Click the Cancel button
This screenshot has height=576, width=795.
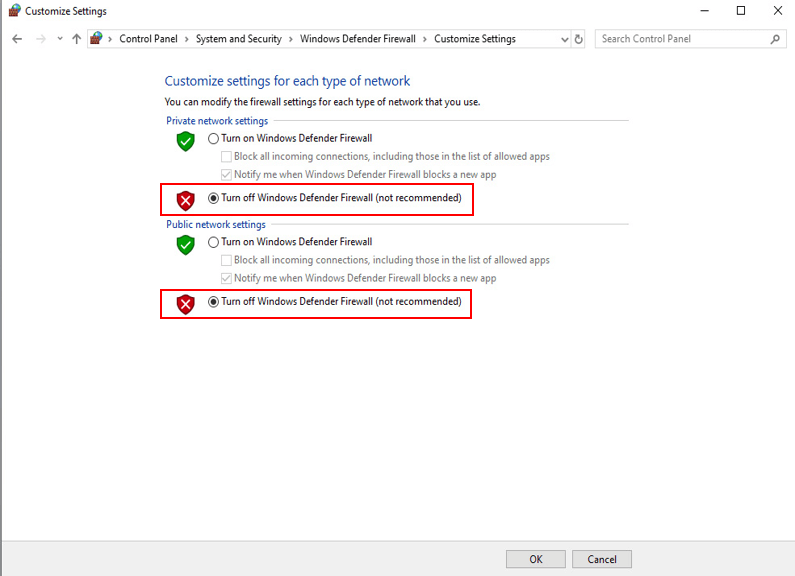point(602,559)
